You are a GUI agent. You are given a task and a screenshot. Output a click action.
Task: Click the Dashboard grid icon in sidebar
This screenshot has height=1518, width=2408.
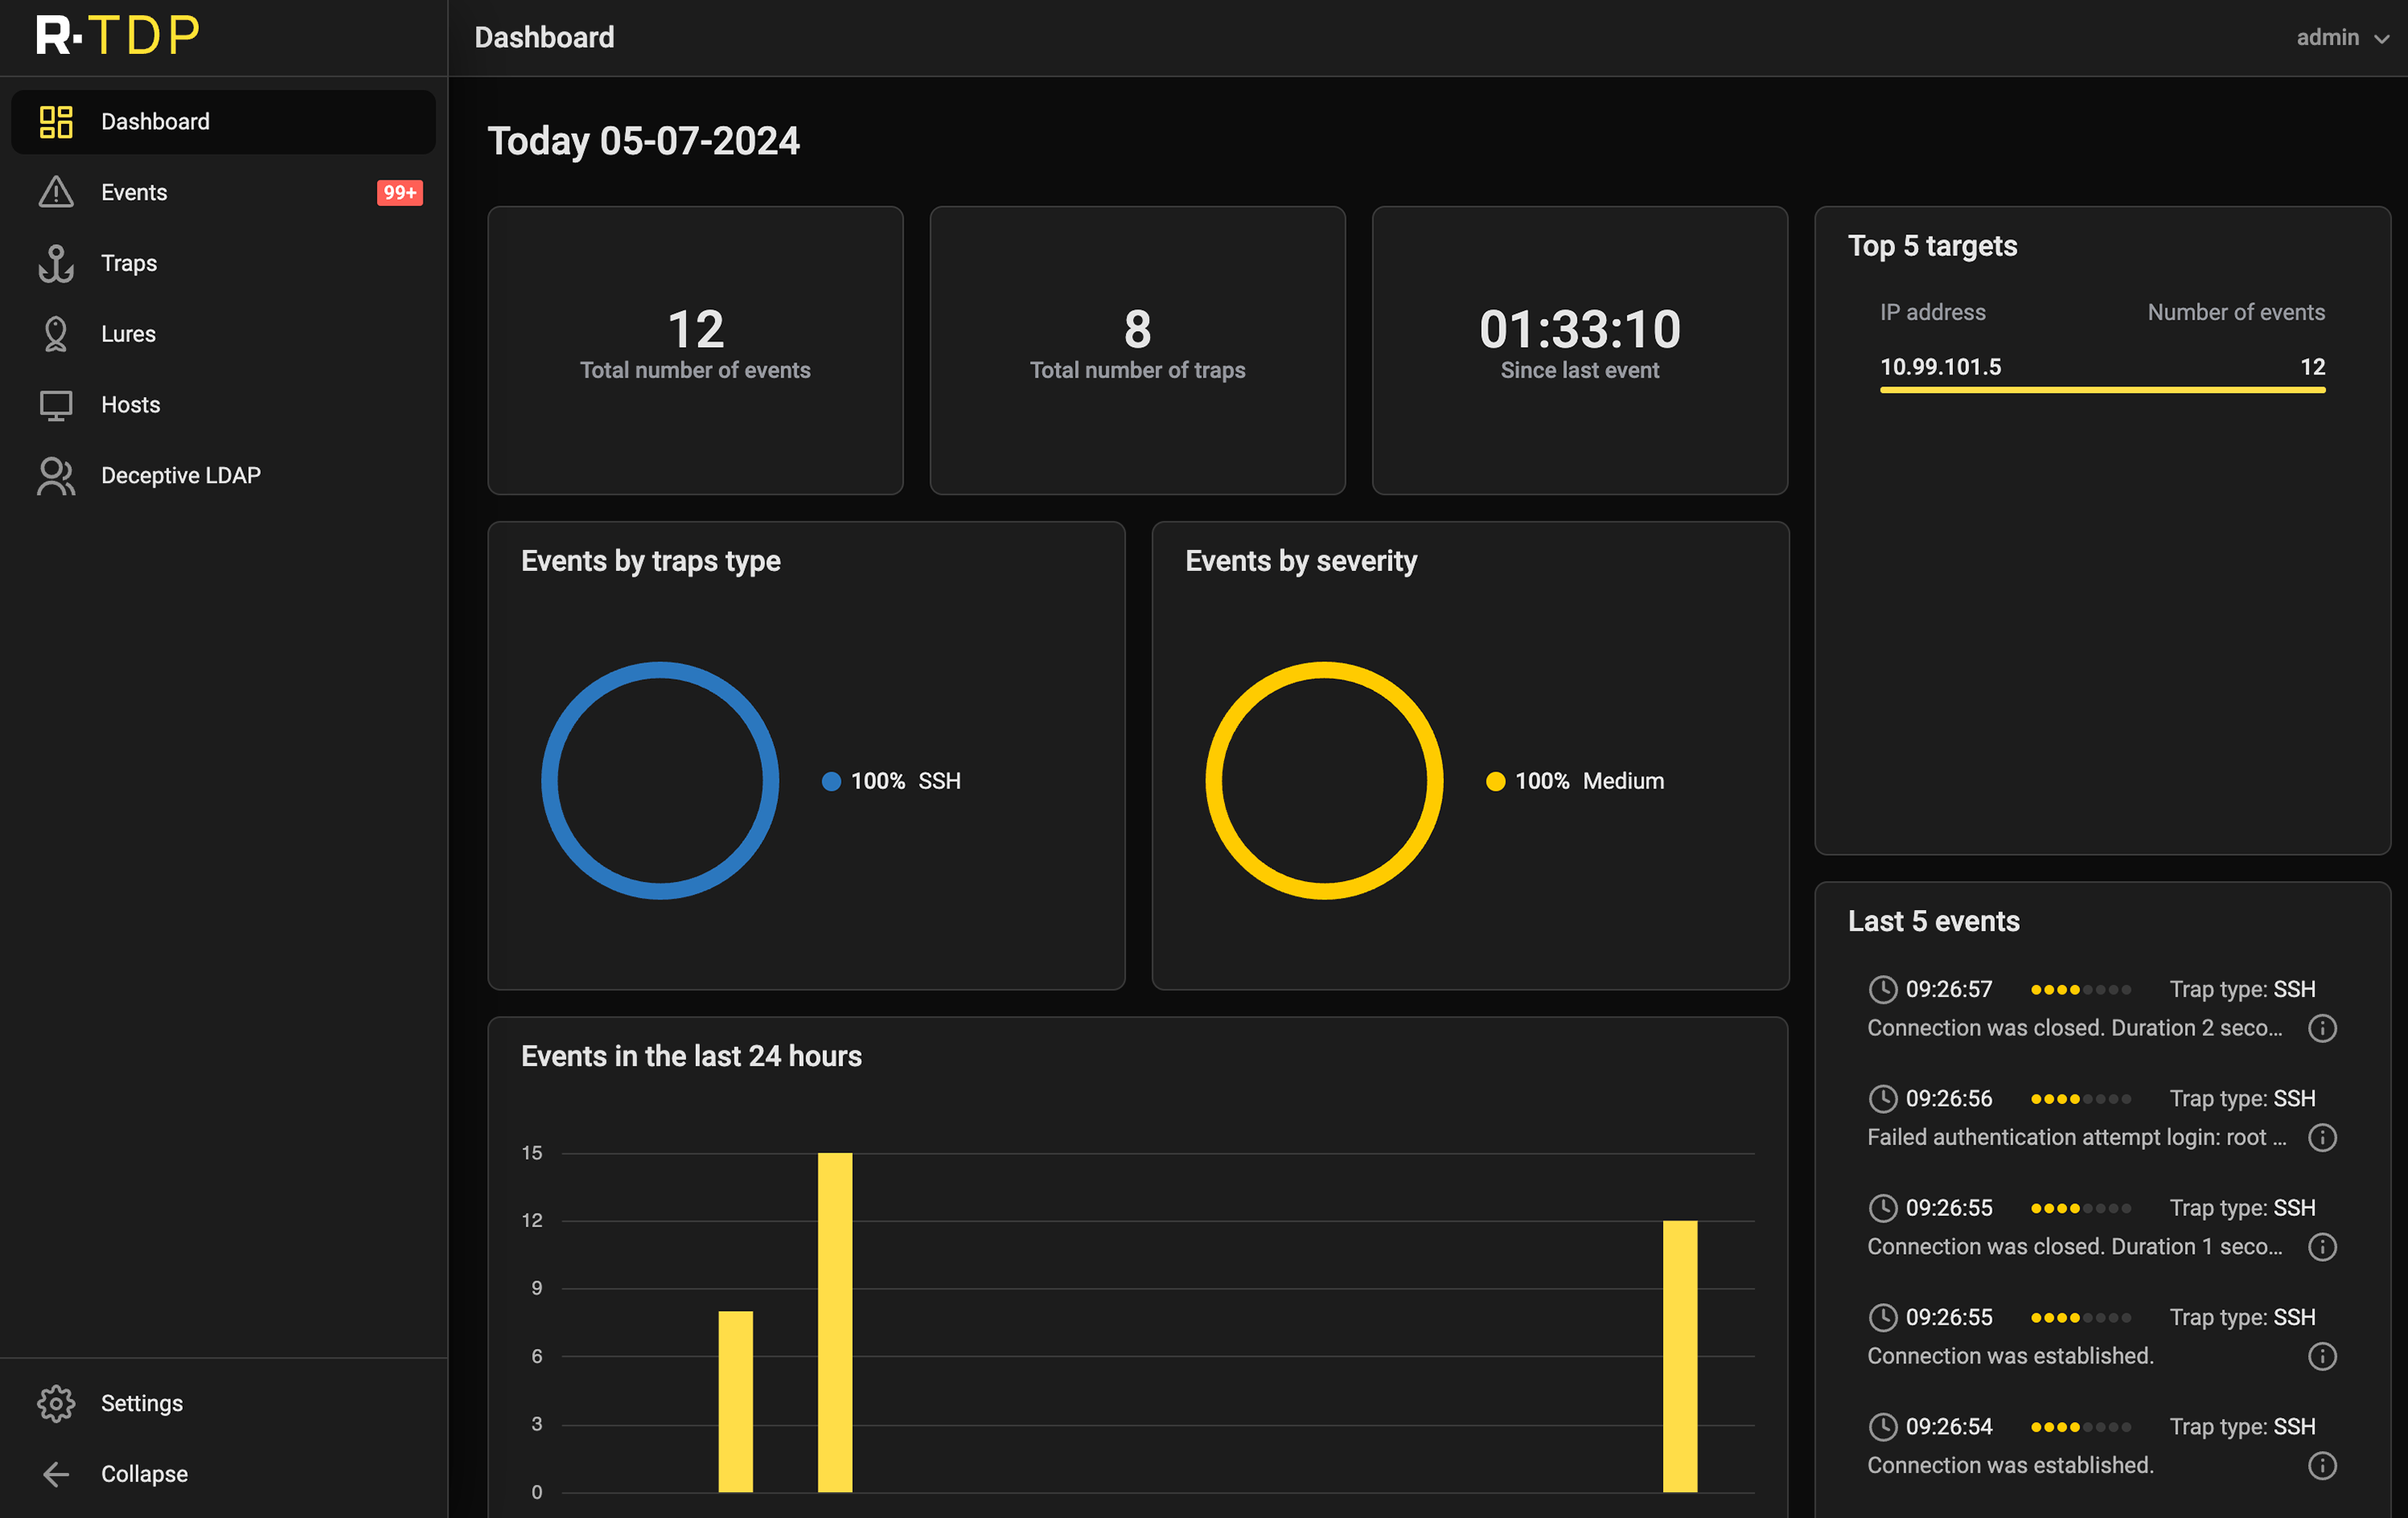56,122
